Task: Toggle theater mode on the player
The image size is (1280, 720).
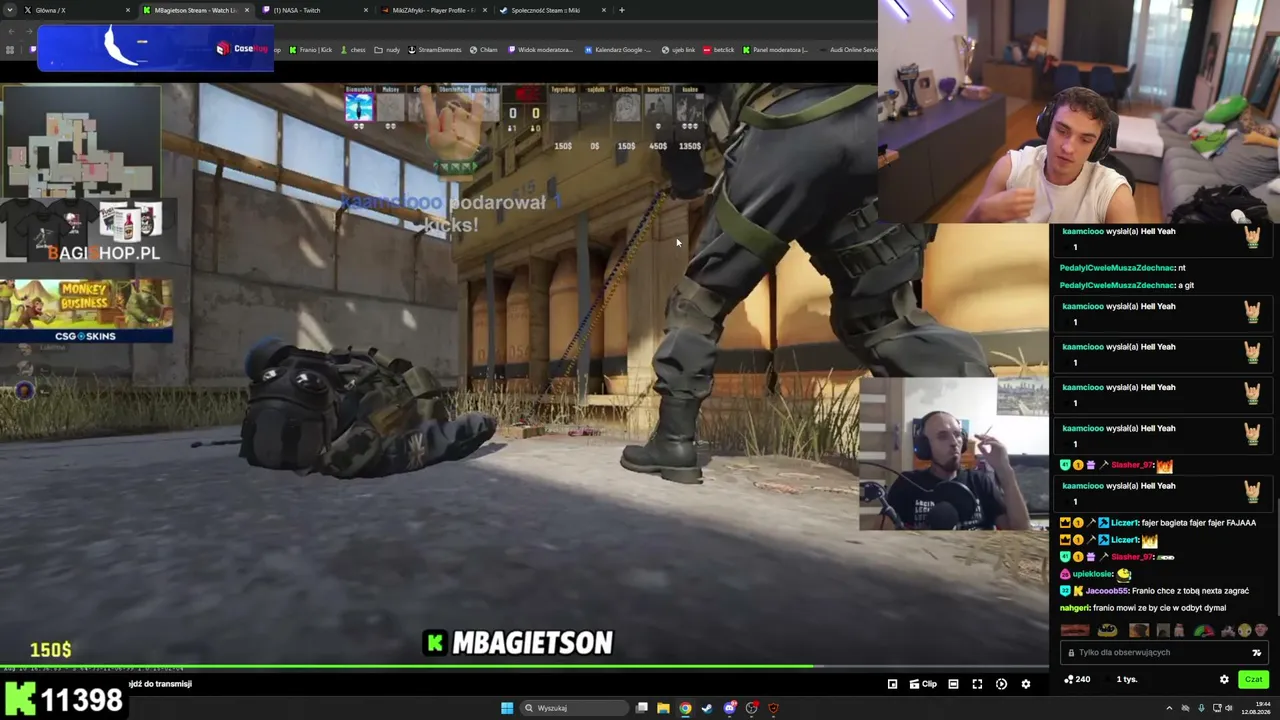Action: pos(953,684)
